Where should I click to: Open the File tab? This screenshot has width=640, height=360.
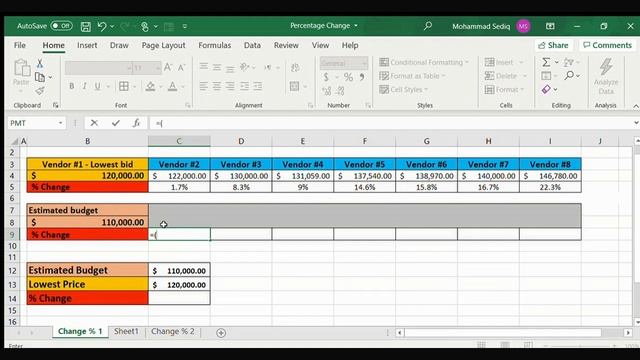[20, 45]
